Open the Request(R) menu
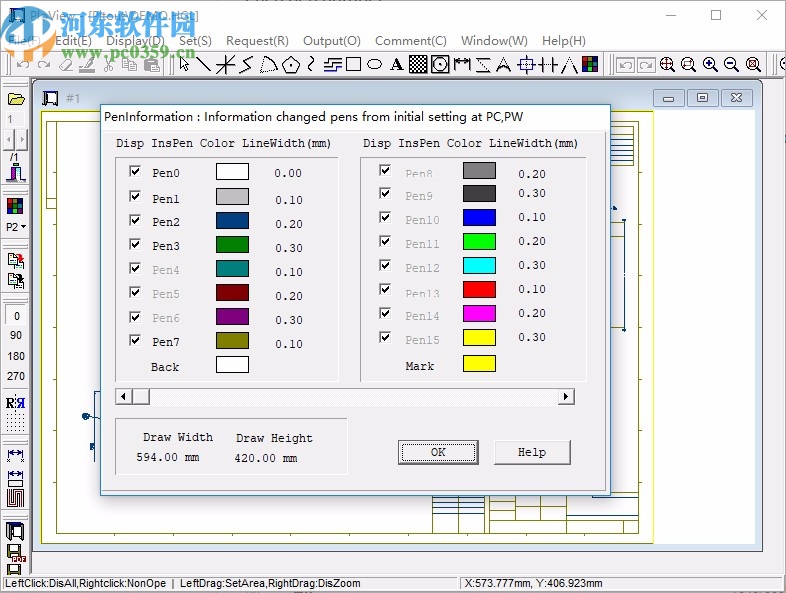 coord(257,41)
